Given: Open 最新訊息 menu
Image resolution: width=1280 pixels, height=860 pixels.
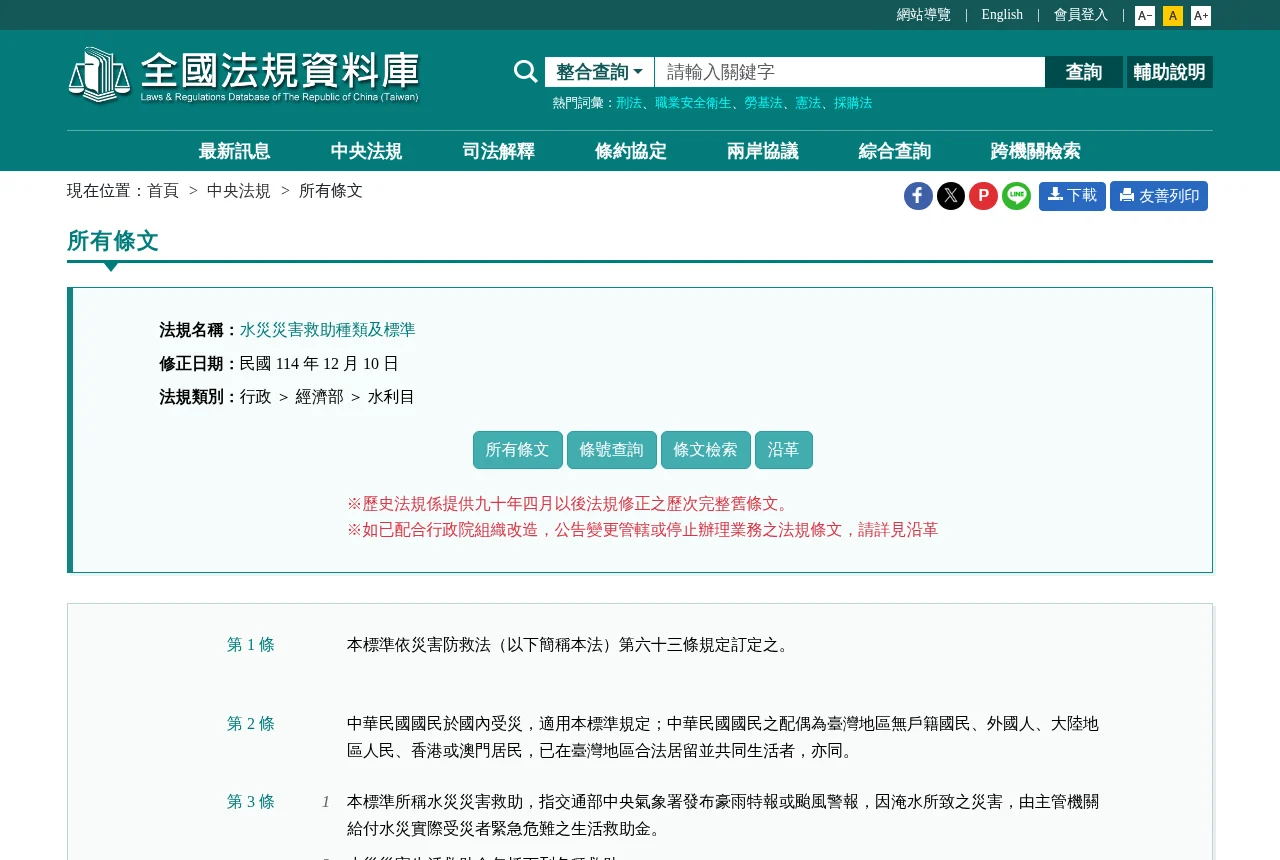Looking at the screenshot, I should point(234,152).
